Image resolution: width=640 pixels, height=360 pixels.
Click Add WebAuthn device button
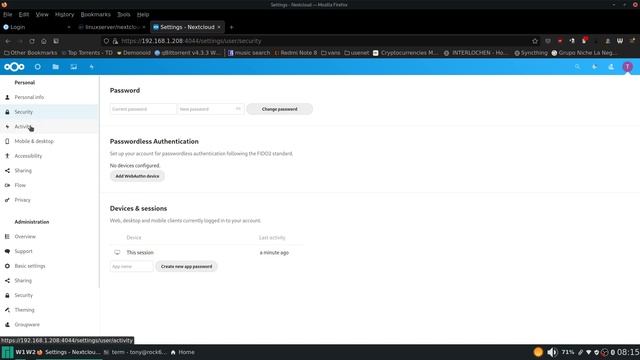coord(137,176)
